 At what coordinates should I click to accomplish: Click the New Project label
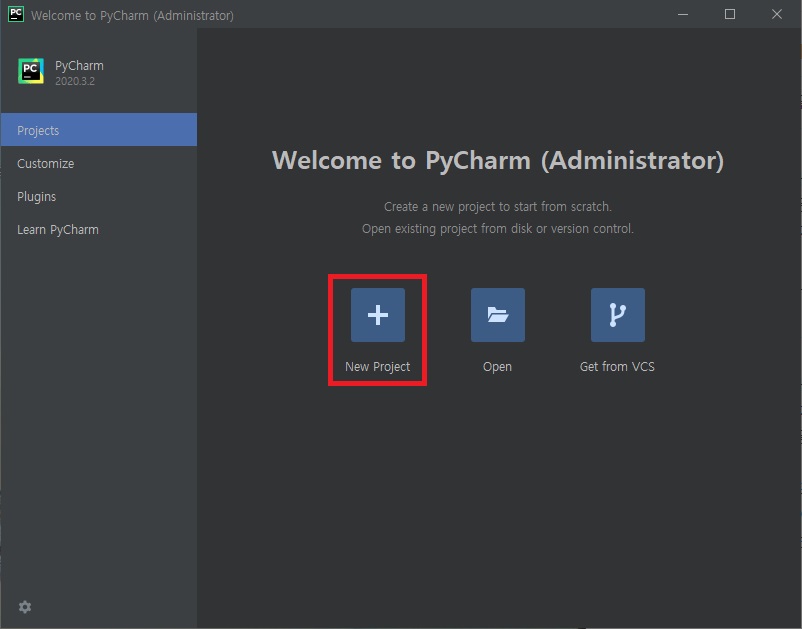point(377,367)
